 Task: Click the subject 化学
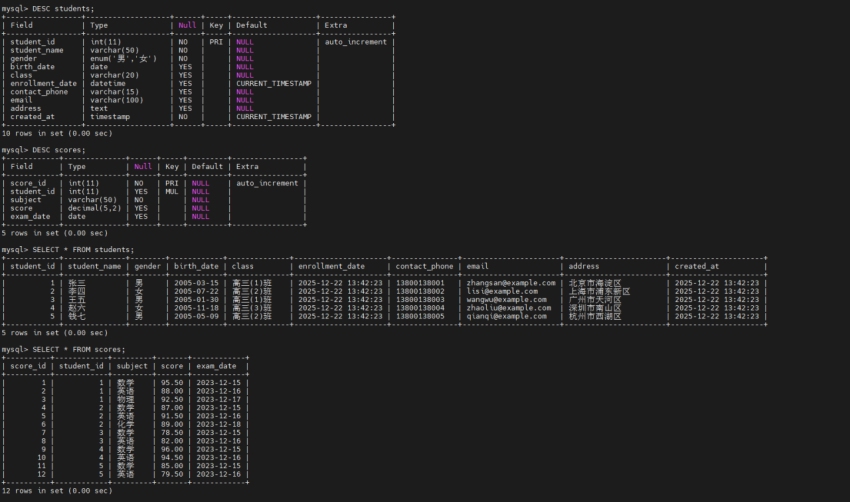[126, 424]
